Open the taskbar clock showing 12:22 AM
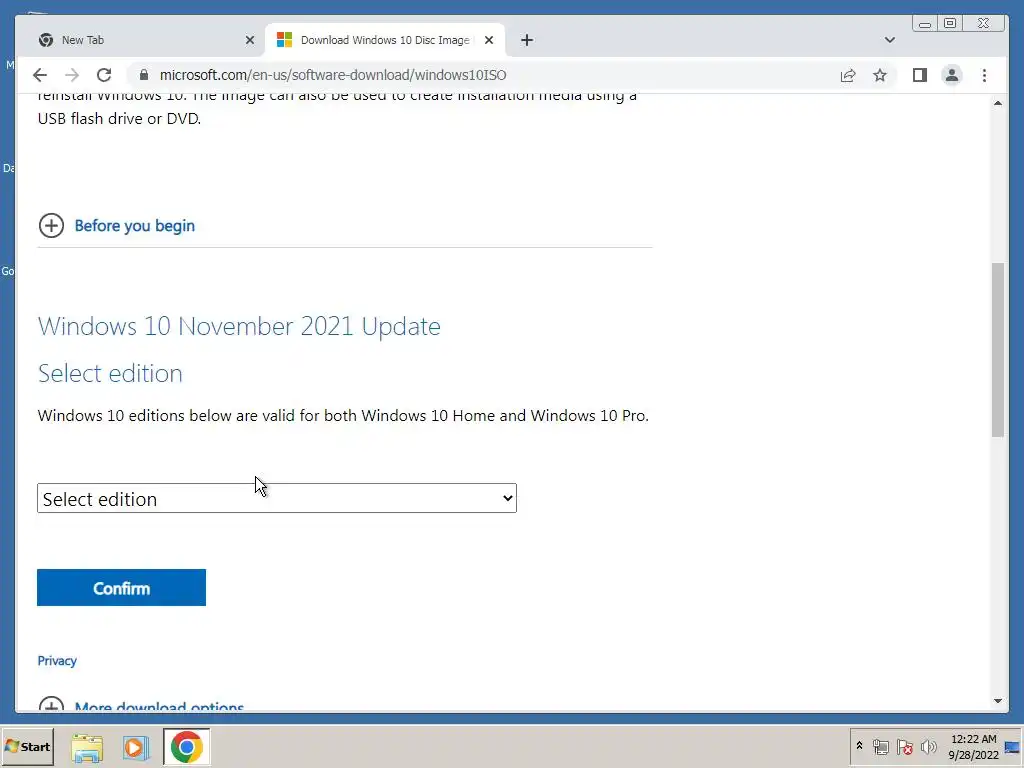This screenshot has height=768, width=1024. (973, 746)
